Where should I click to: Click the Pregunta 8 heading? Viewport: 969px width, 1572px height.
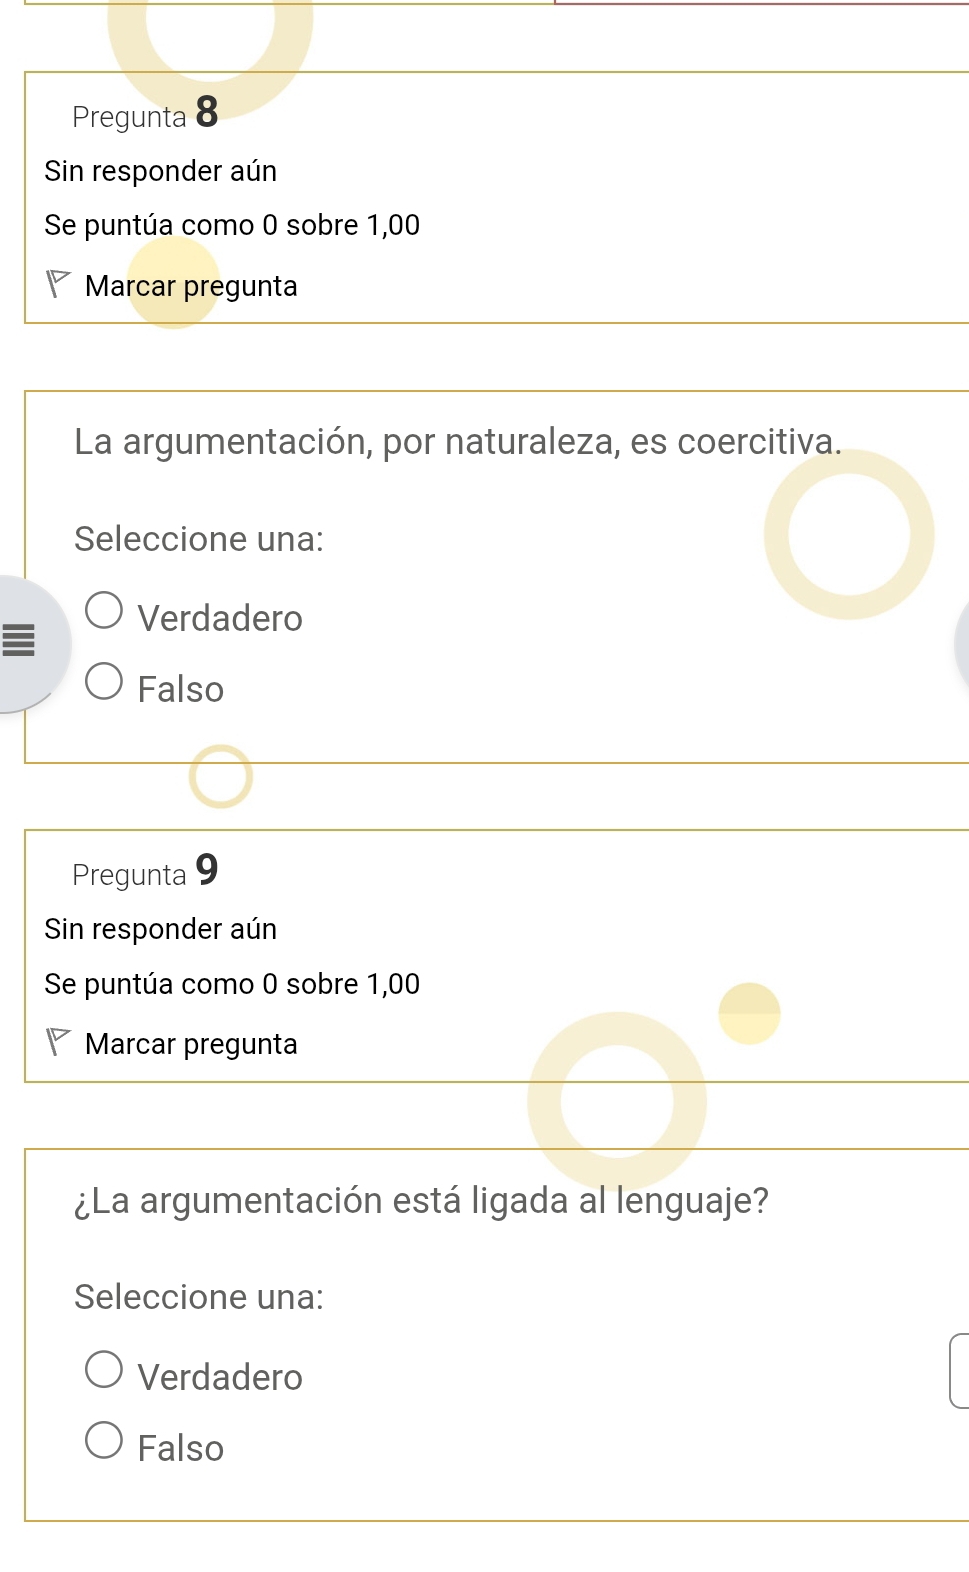pyautogui.click(x=144, y=115)
